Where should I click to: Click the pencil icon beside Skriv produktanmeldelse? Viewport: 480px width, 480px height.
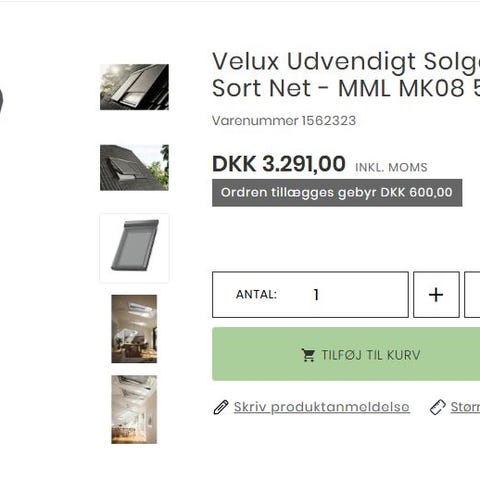click(221, 407)
